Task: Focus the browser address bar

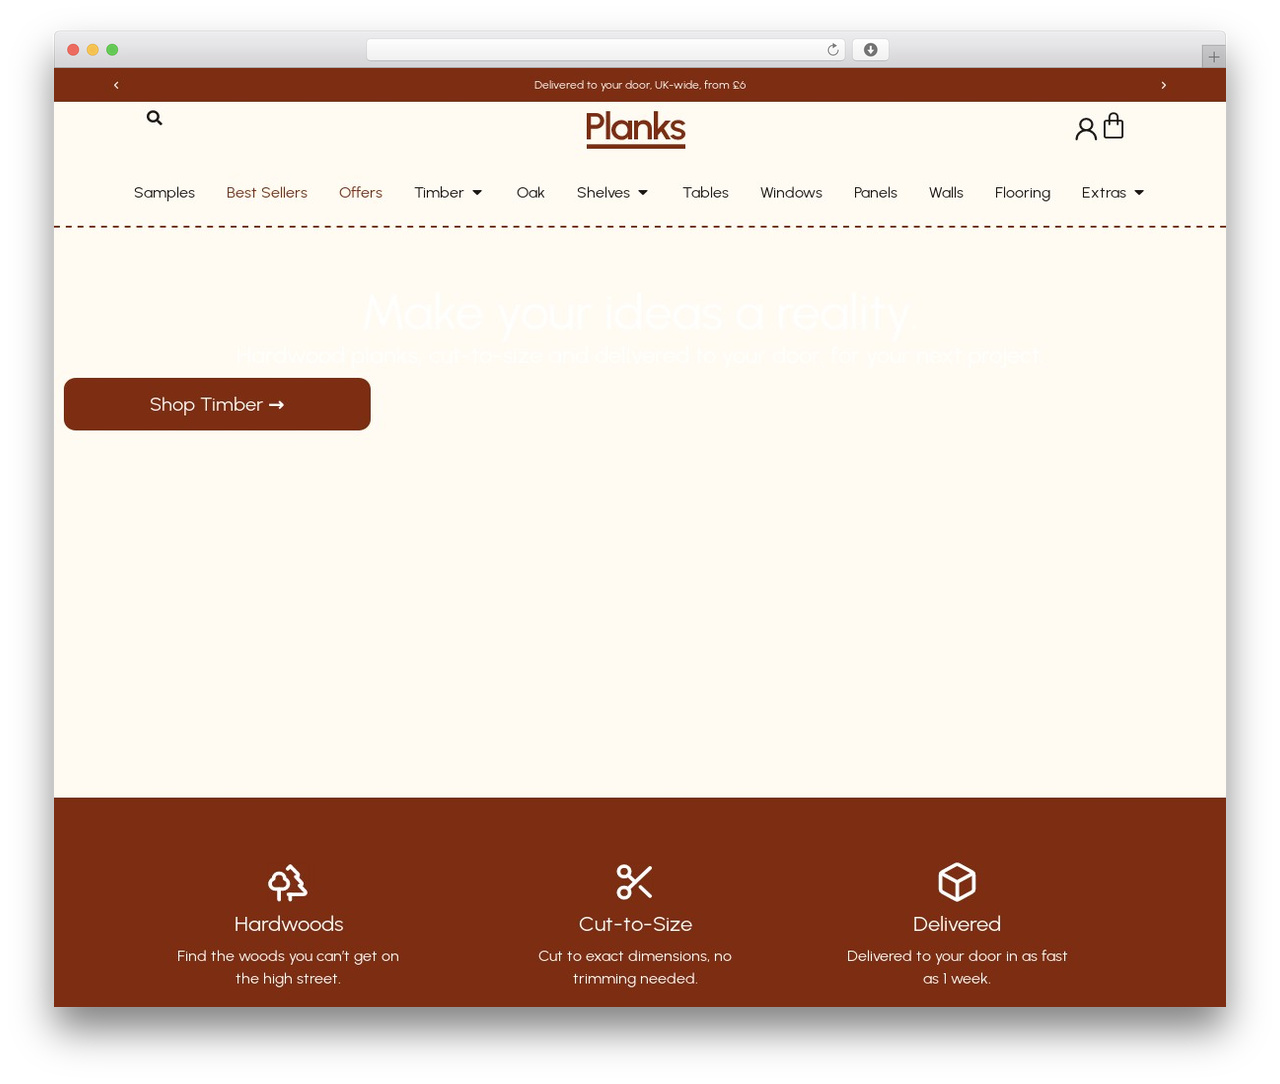Action: pos(606,50)
